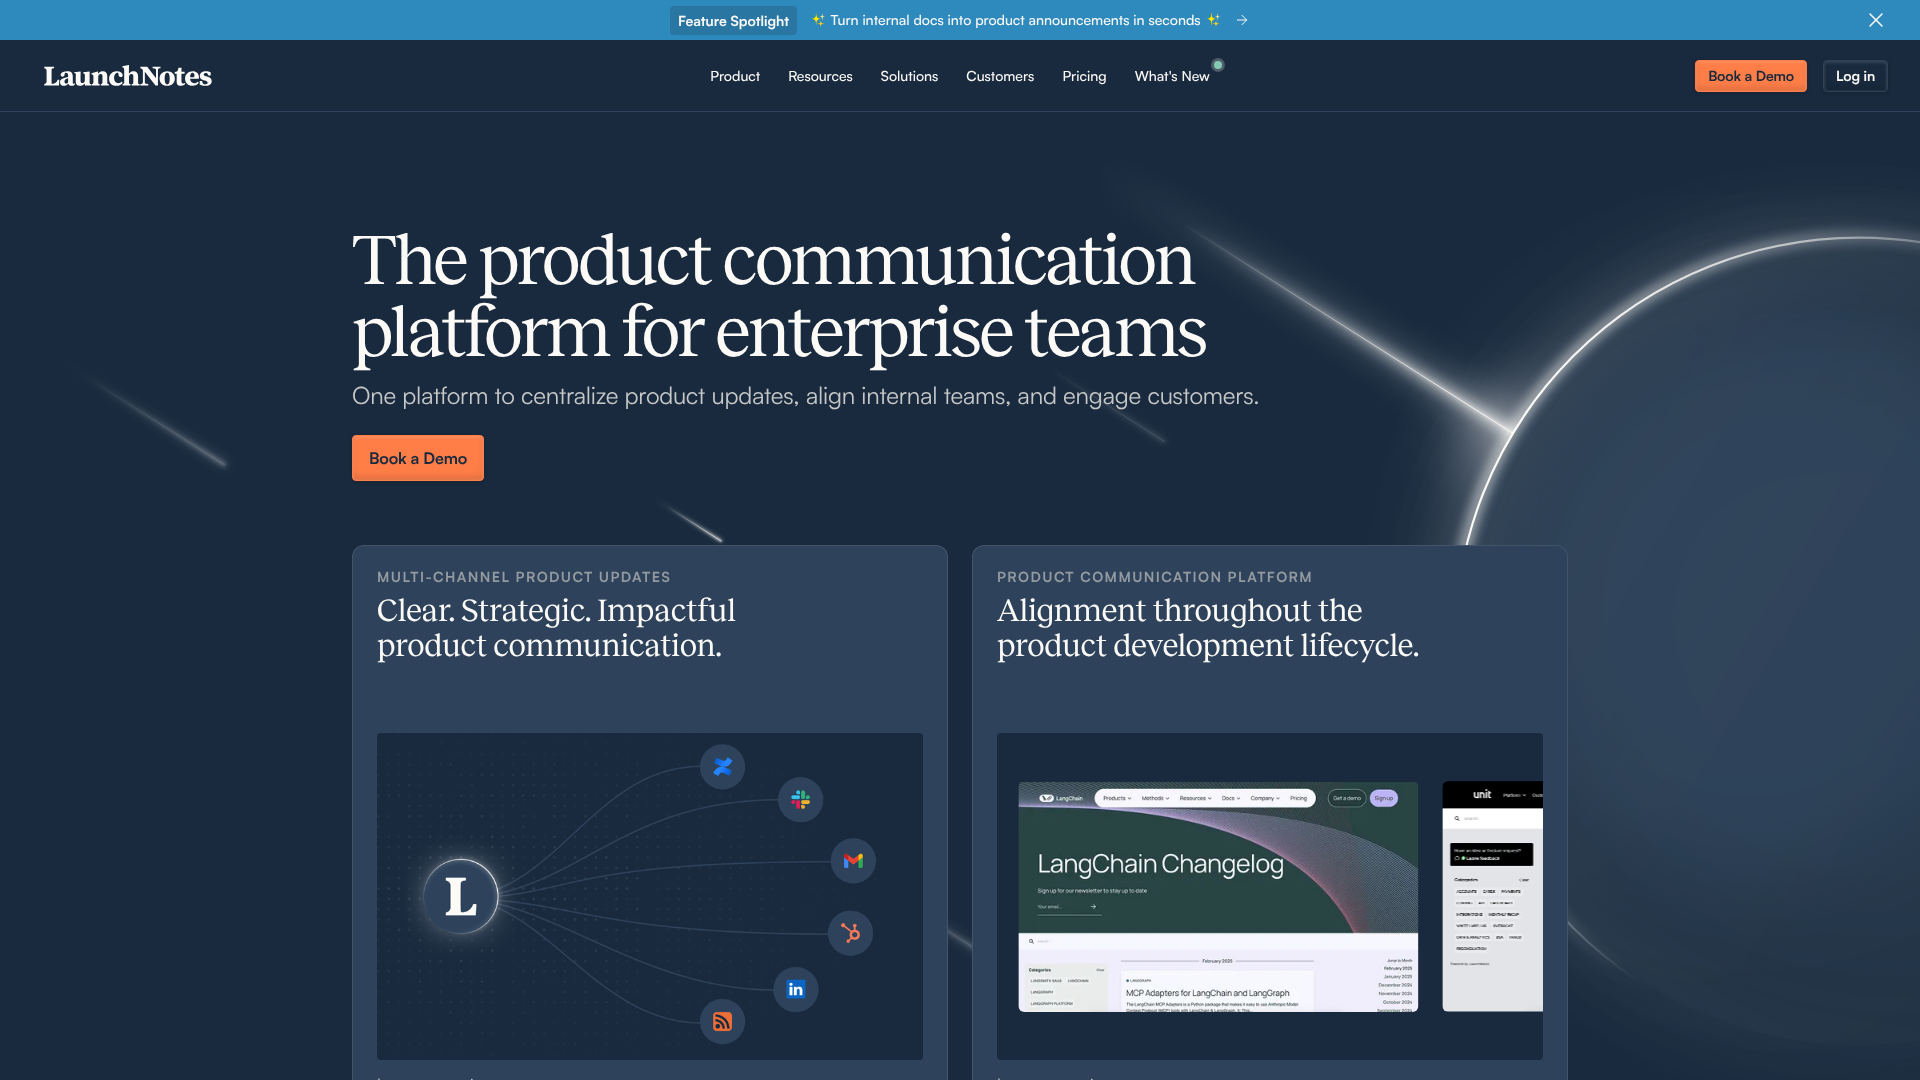The height and width of the screenshot is (1080, 1920).
Task: Click the email input in the LangChain preview
Action: pos(1053,907)
